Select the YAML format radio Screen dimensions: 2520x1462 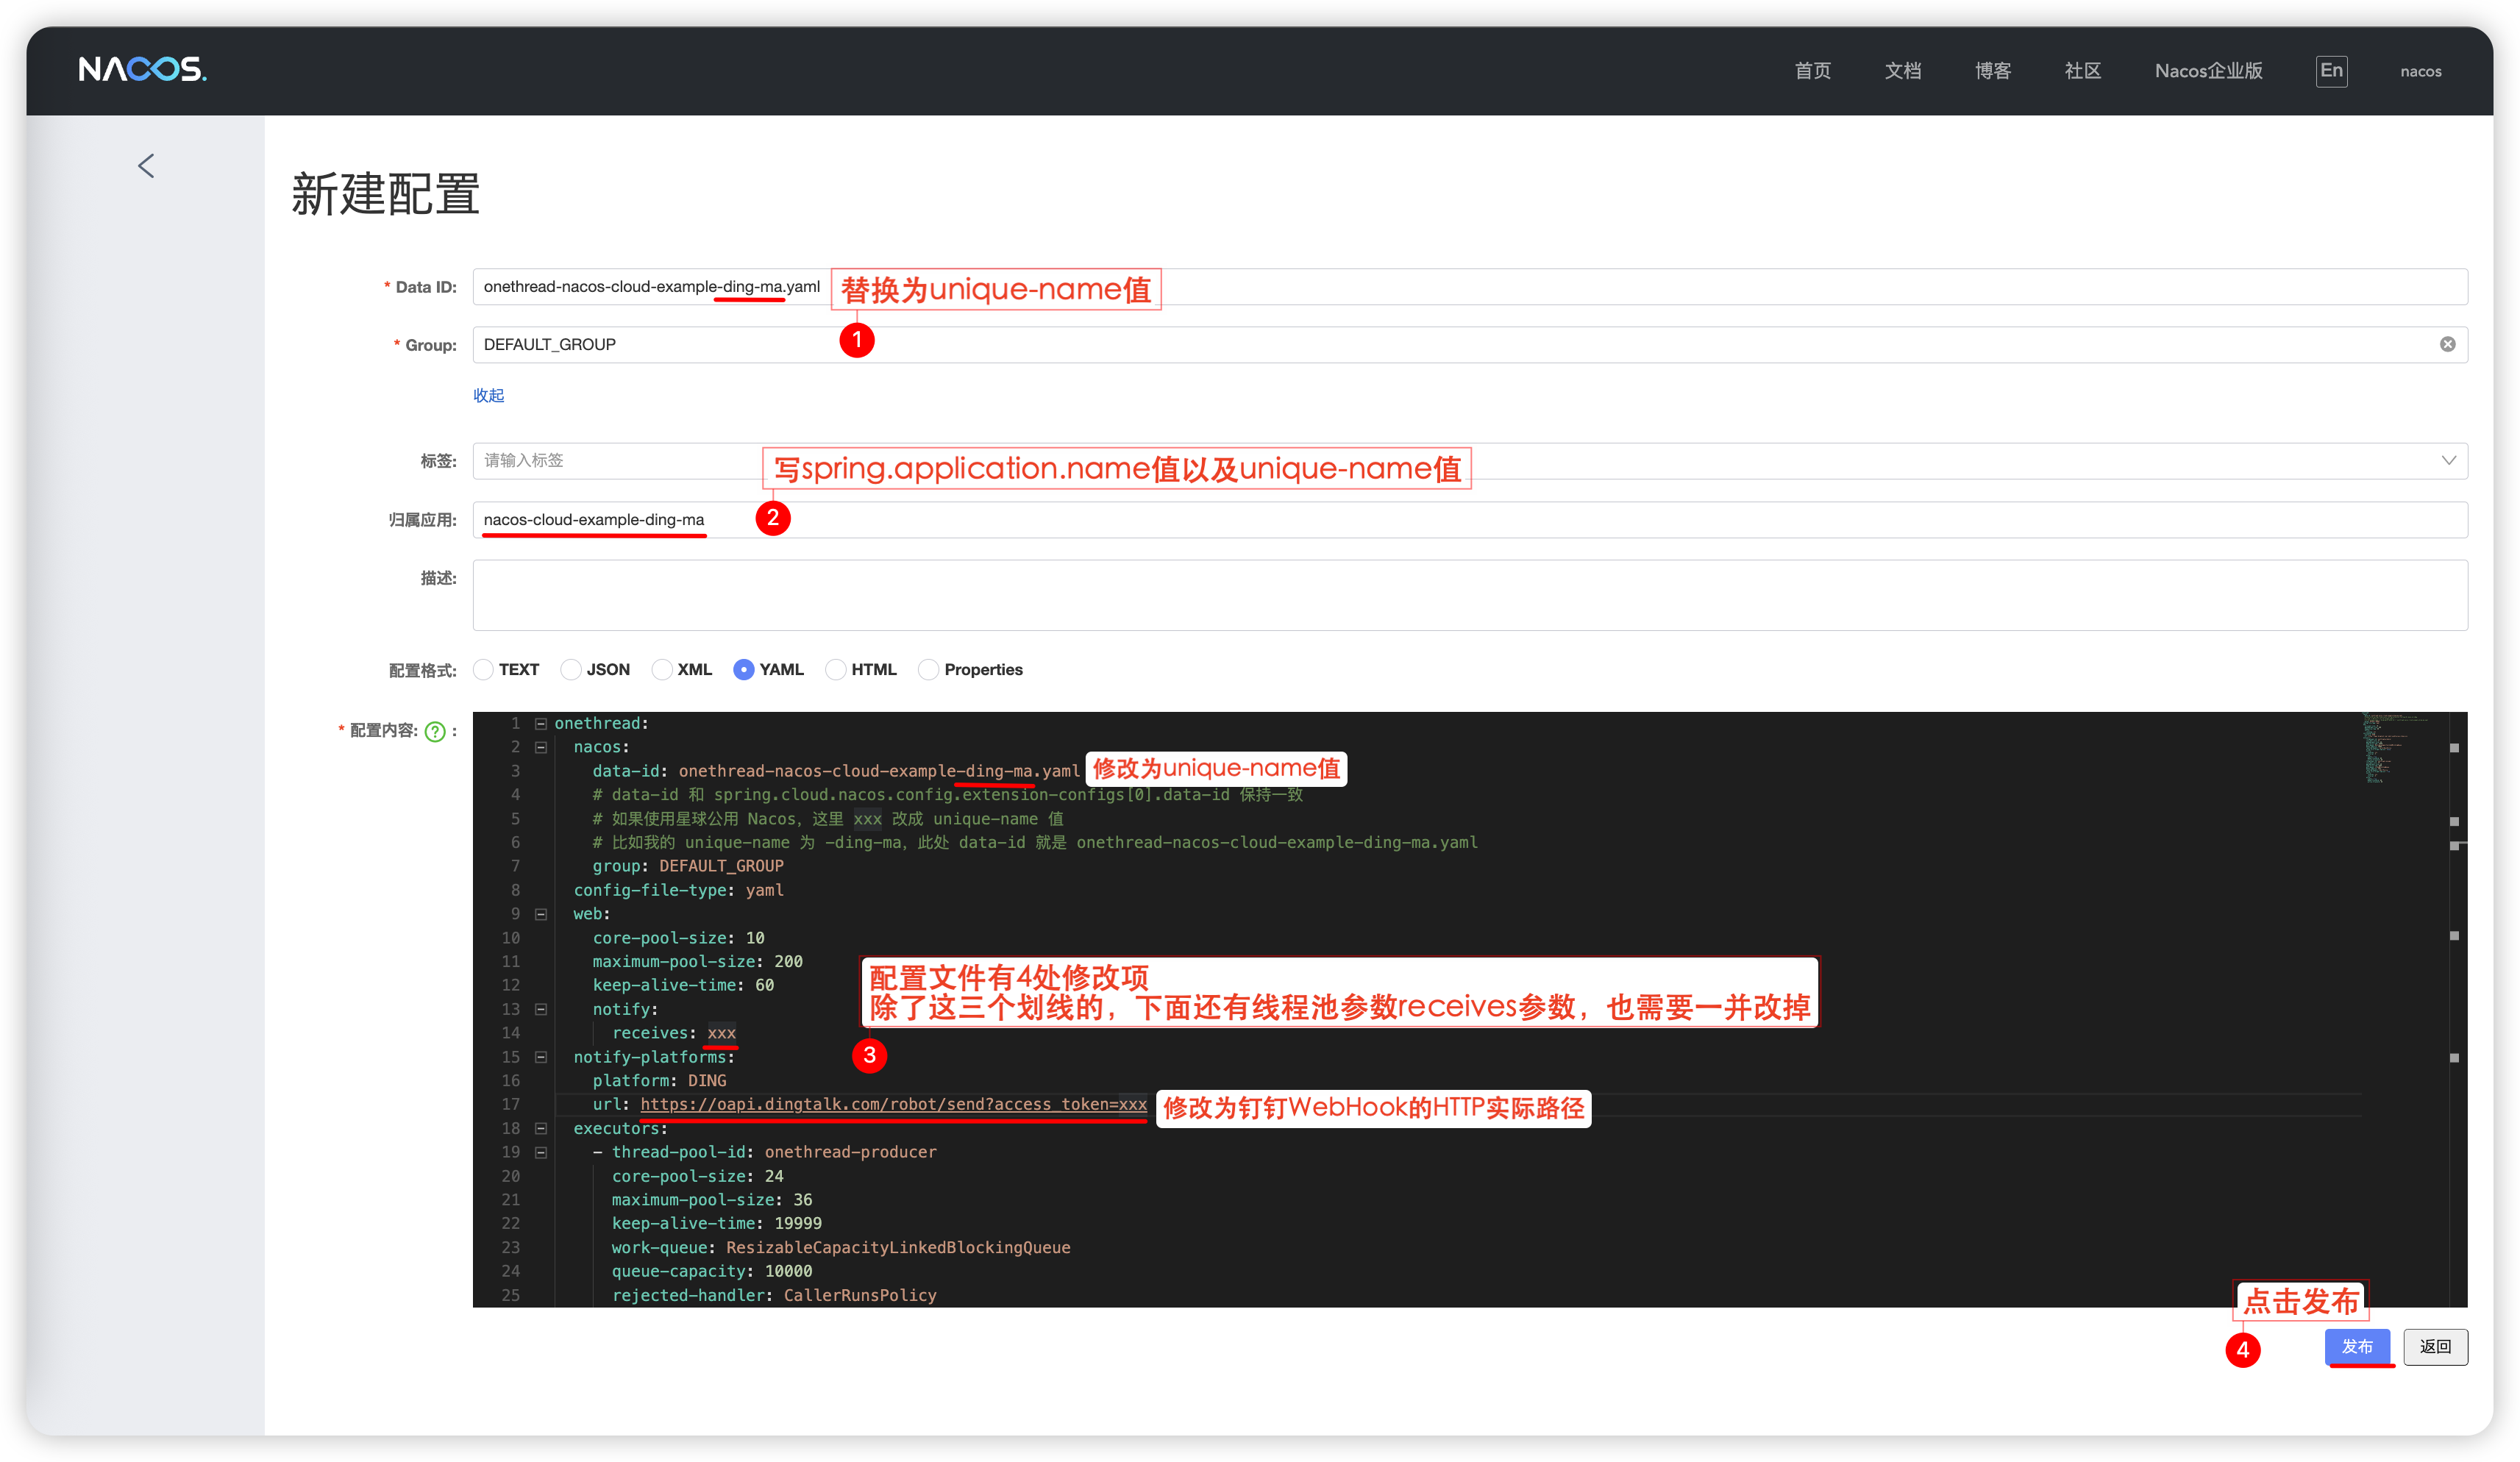tap(744, 670)
